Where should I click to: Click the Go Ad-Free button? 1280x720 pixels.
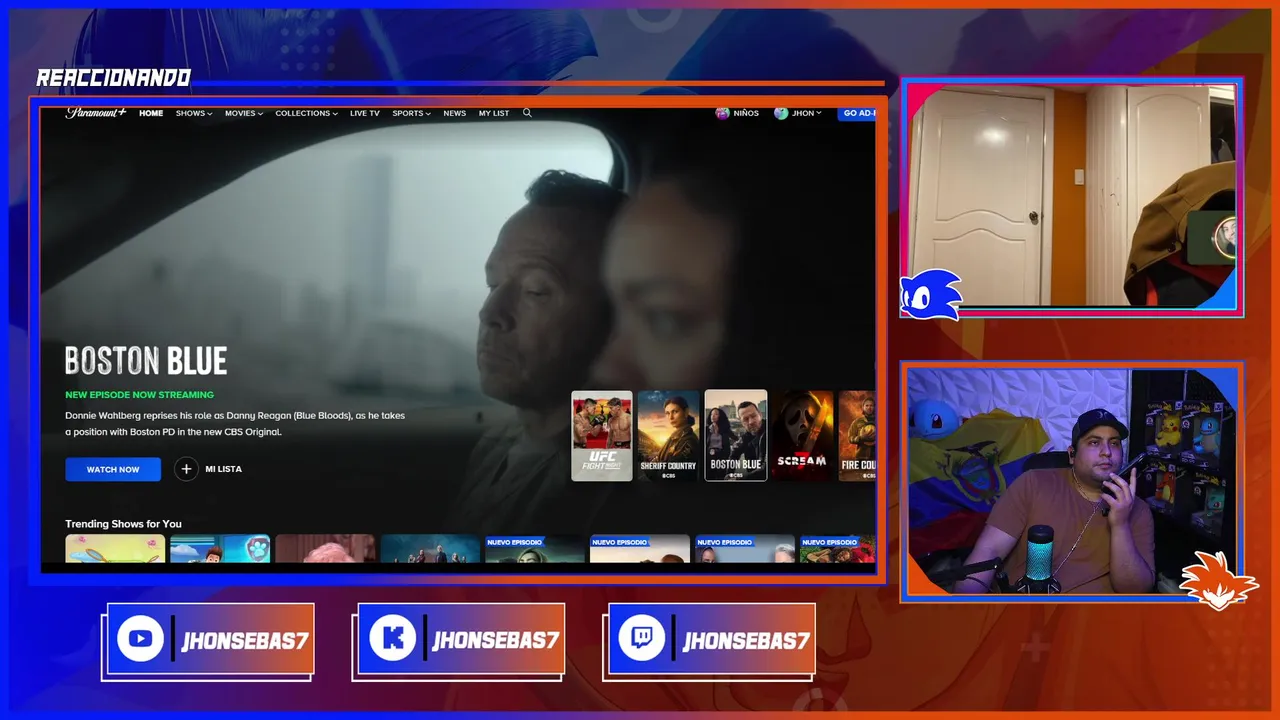point(858,113)
